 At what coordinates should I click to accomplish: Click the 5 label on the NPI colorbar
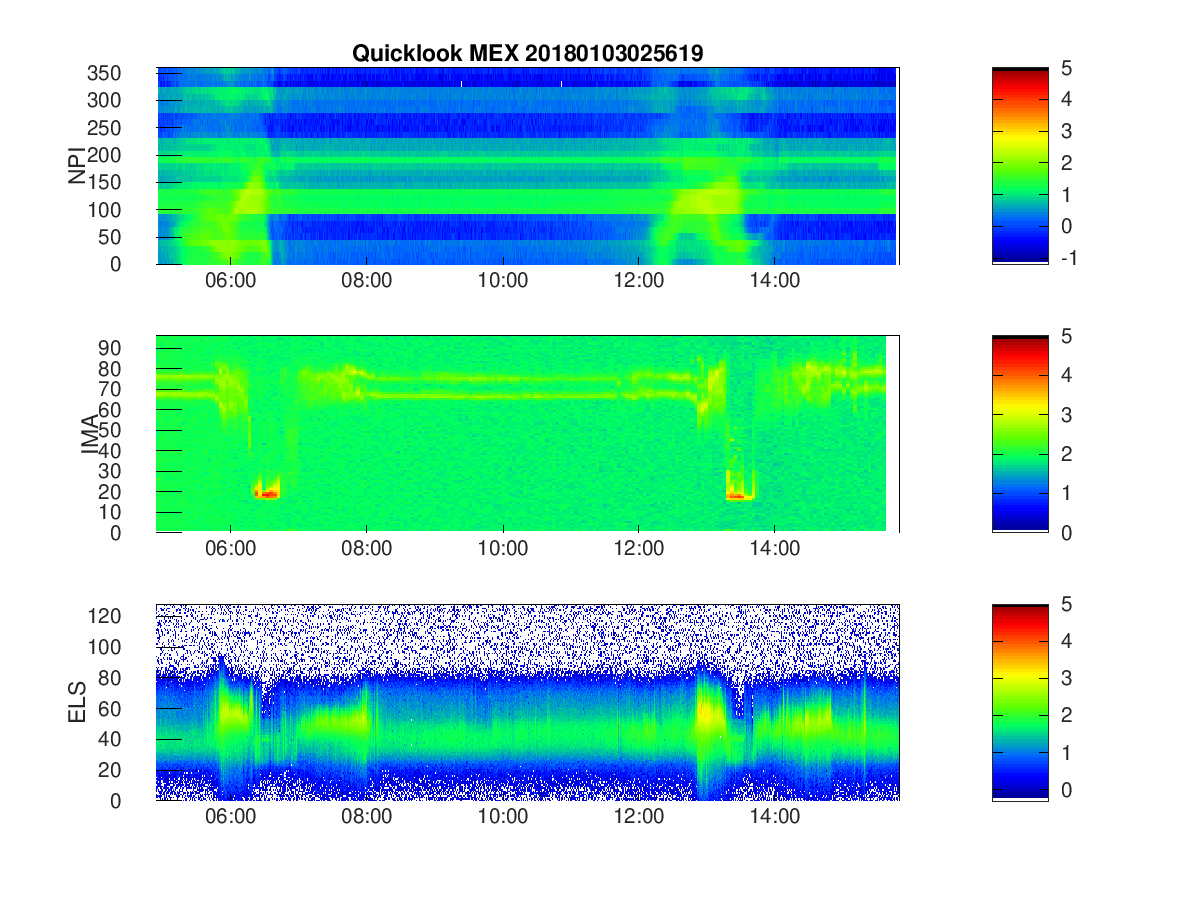pos(1066,68)
